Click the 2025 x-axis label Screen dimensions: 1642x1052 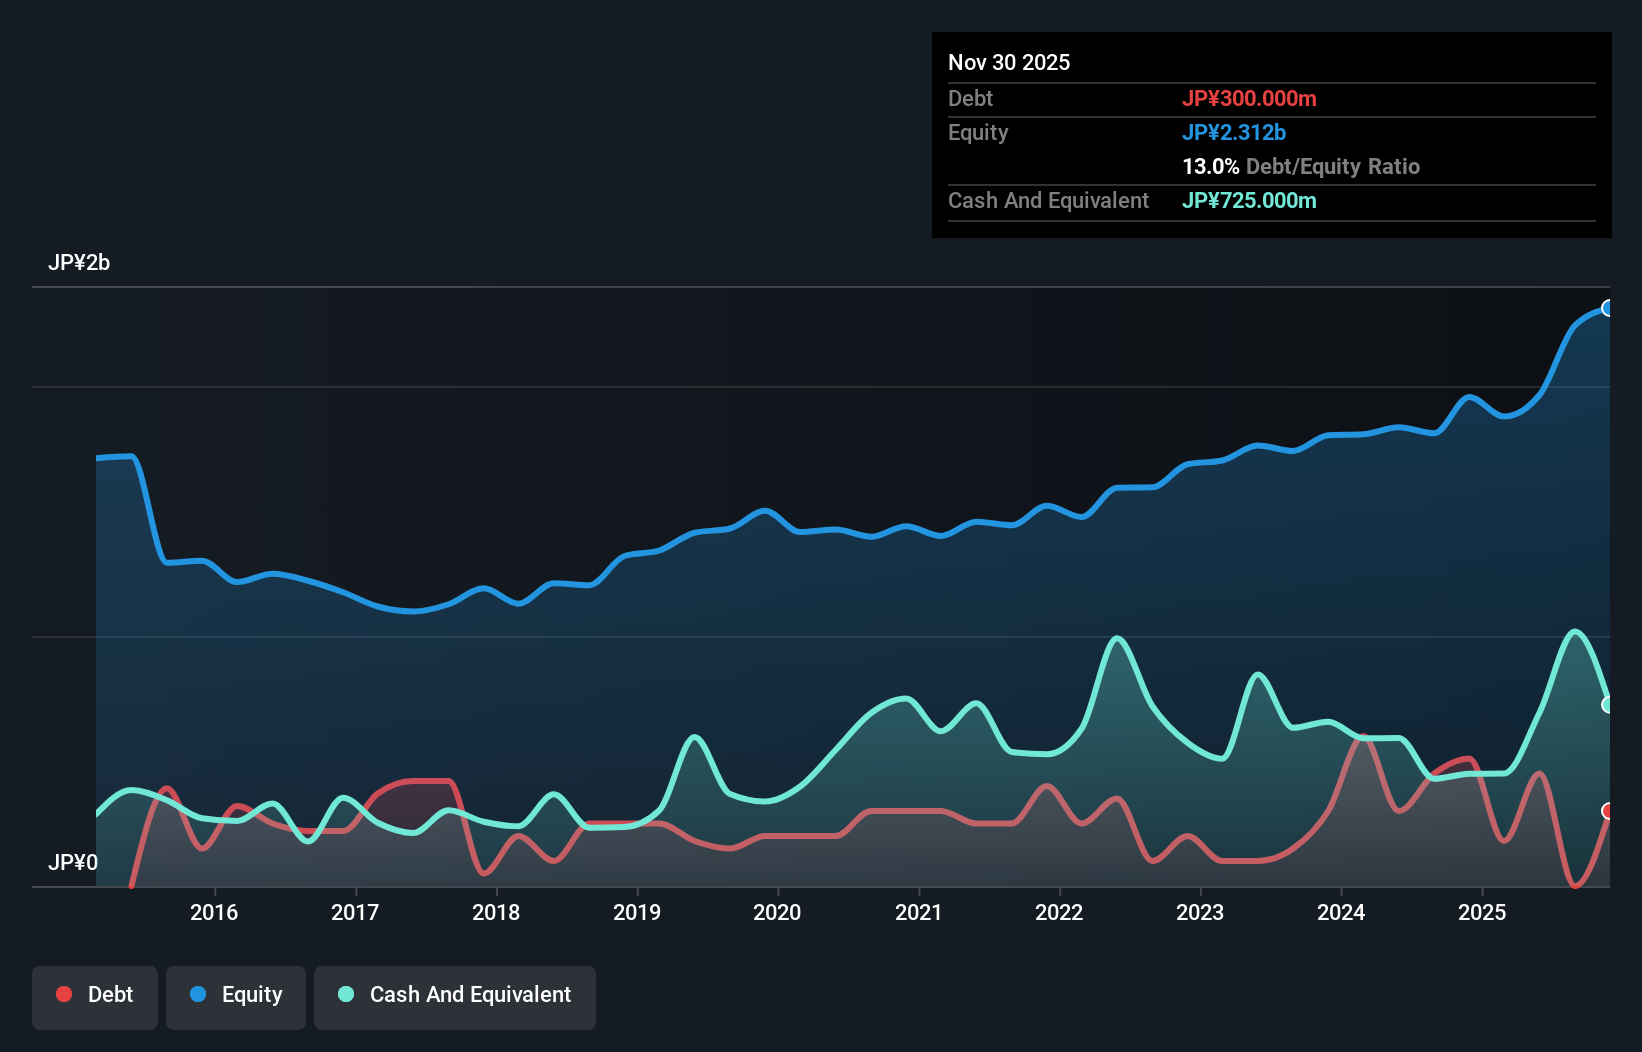(x=1482, y=912)
